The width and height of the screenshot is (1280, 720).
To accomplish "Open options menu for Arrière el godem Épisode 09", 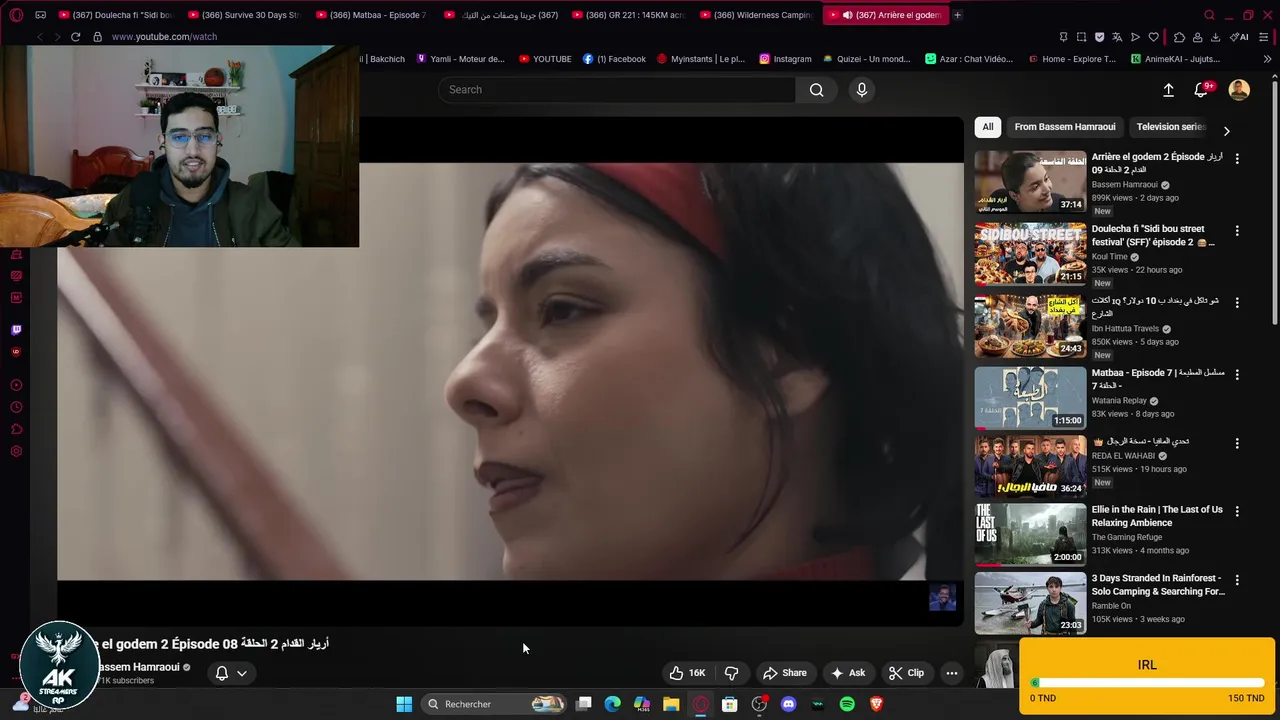I will point(1237,159).
